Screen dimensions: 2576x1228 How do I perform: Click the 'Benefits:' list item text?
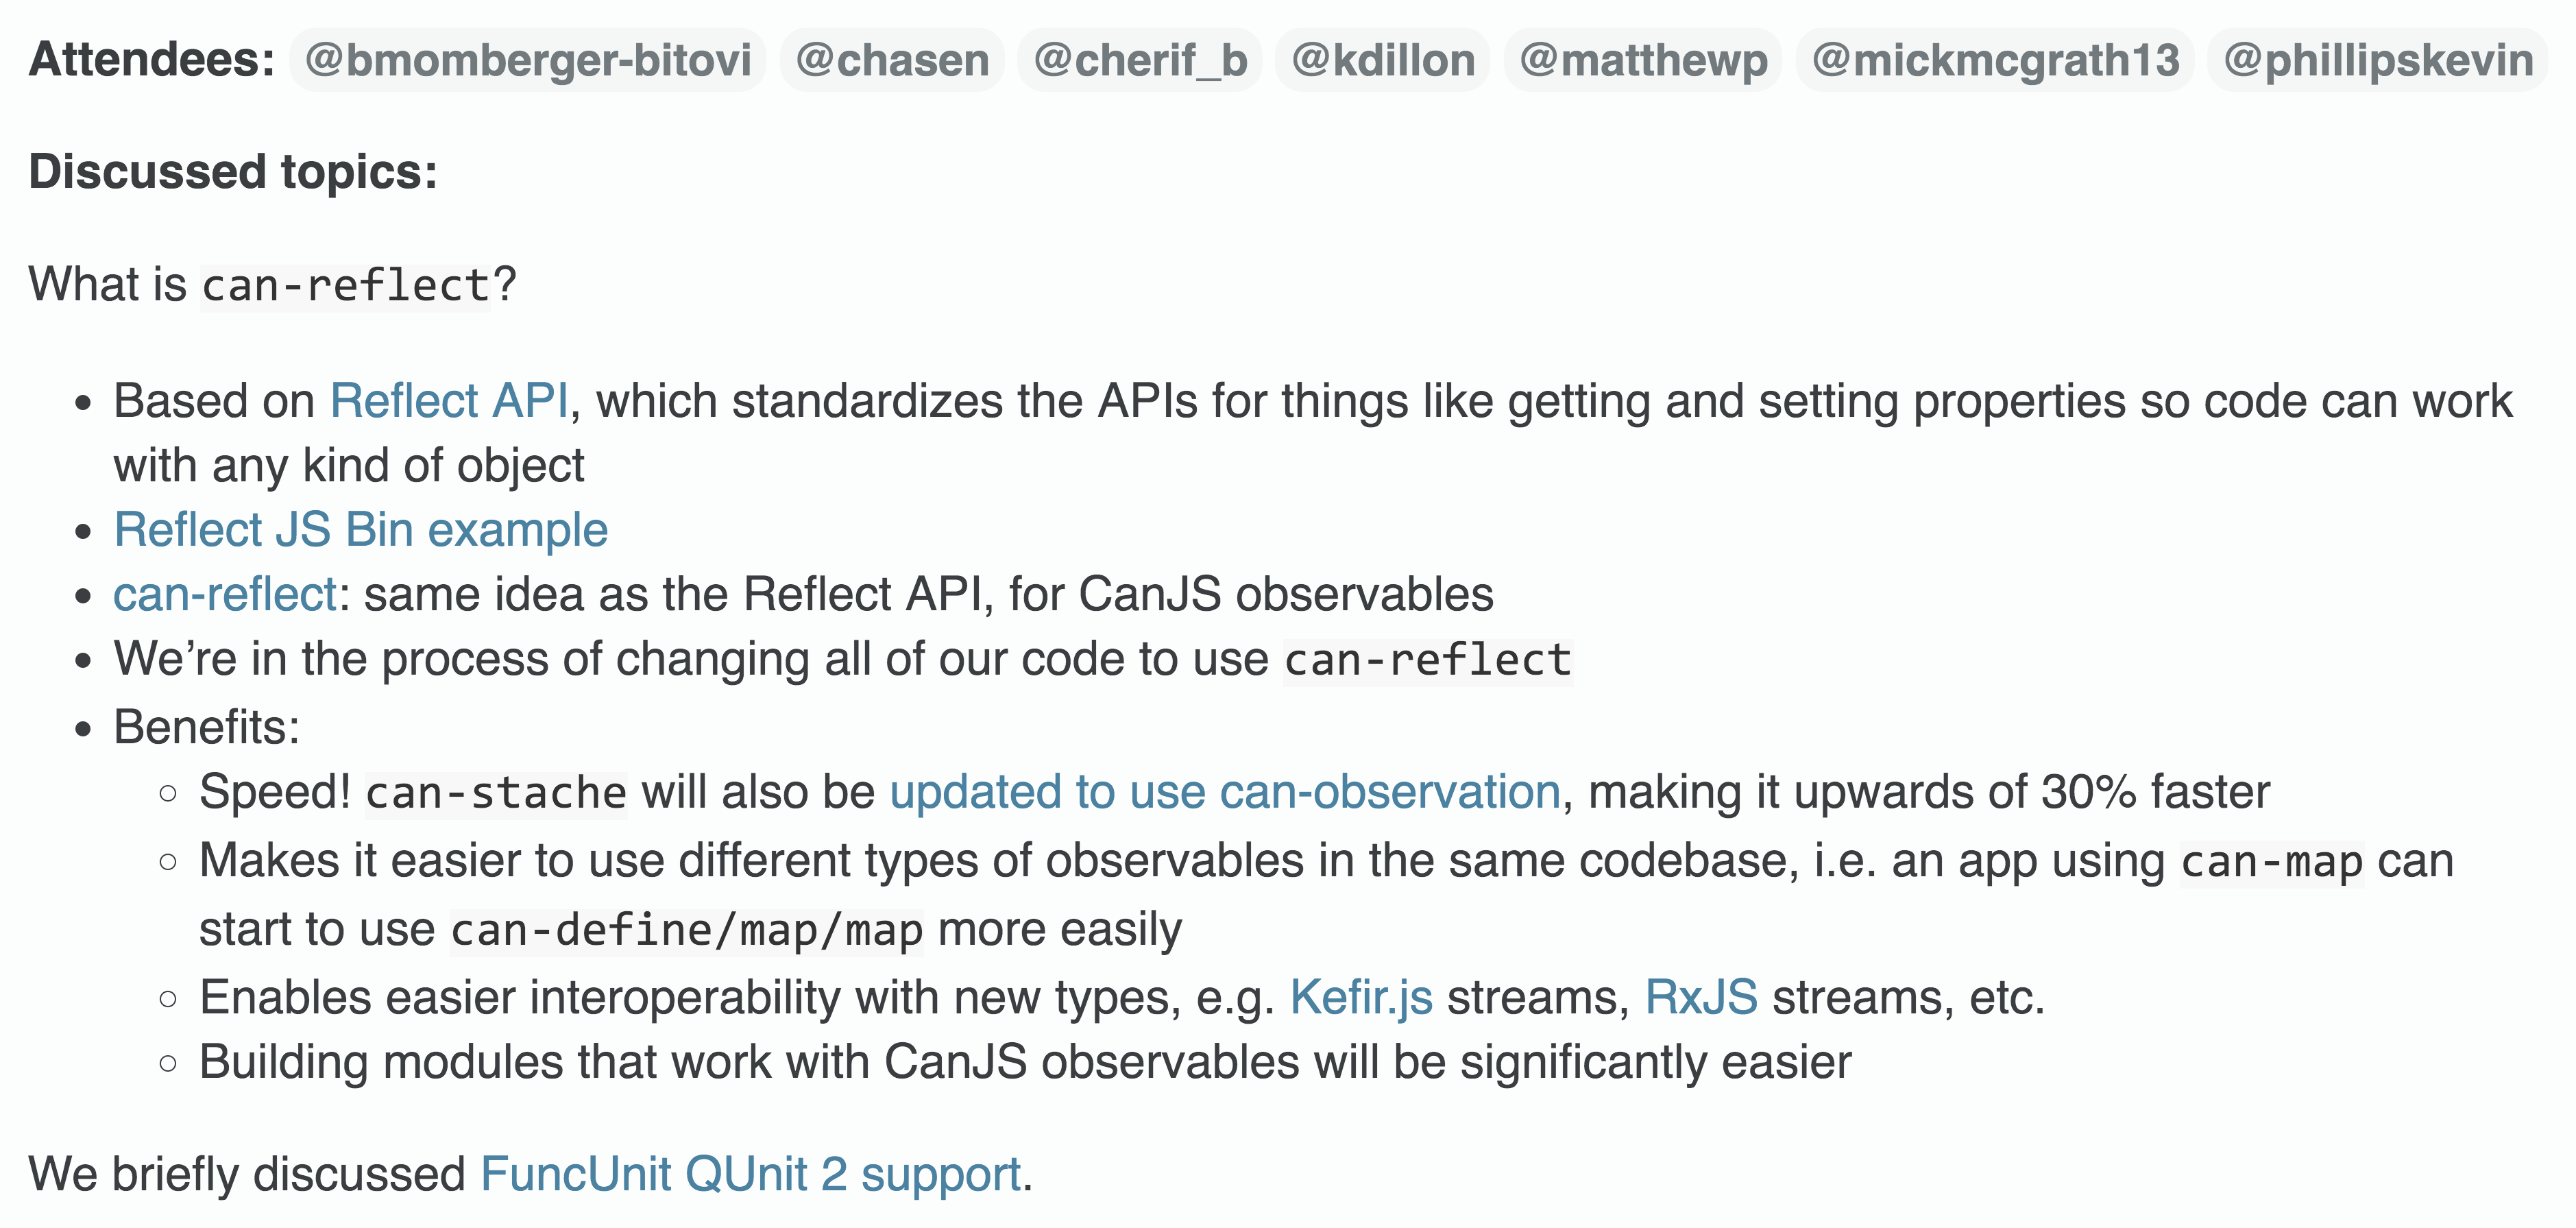[207, 727]
